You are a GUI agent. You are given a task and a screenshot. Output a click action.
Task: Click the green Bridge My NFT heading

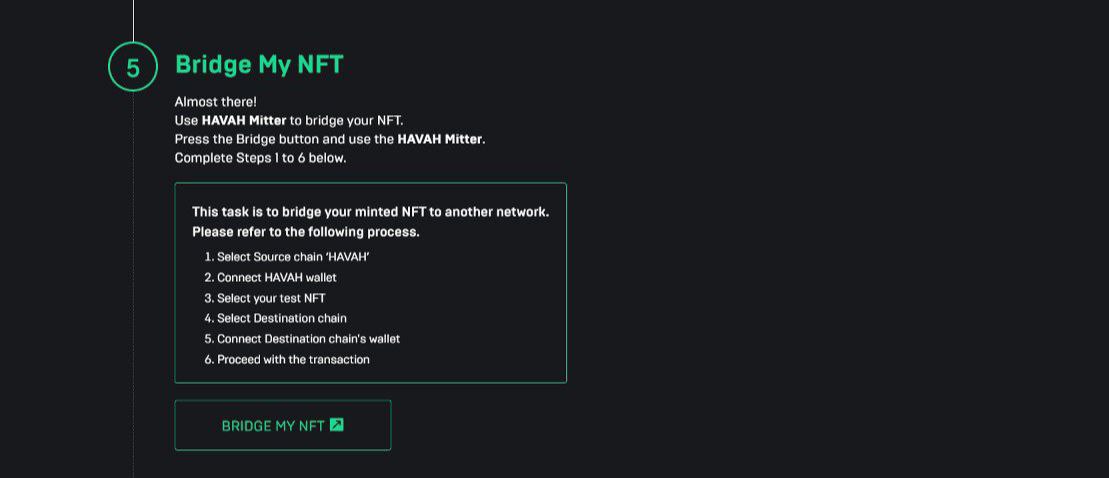click(259, 64)
